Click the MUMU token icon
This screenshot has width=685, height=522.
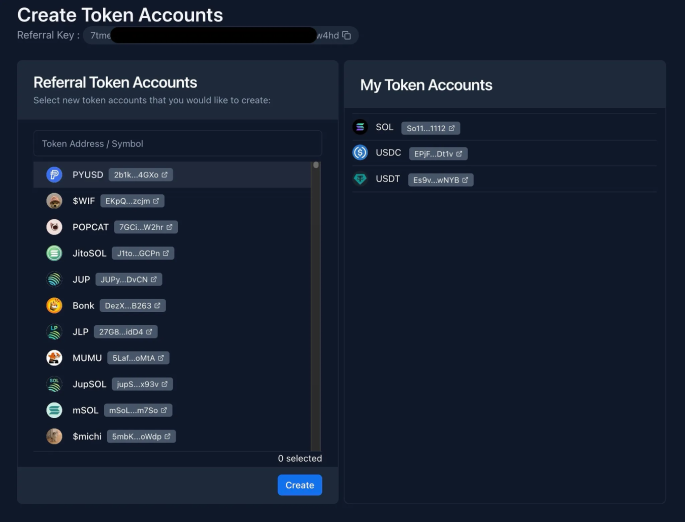(x=54, y=357)
